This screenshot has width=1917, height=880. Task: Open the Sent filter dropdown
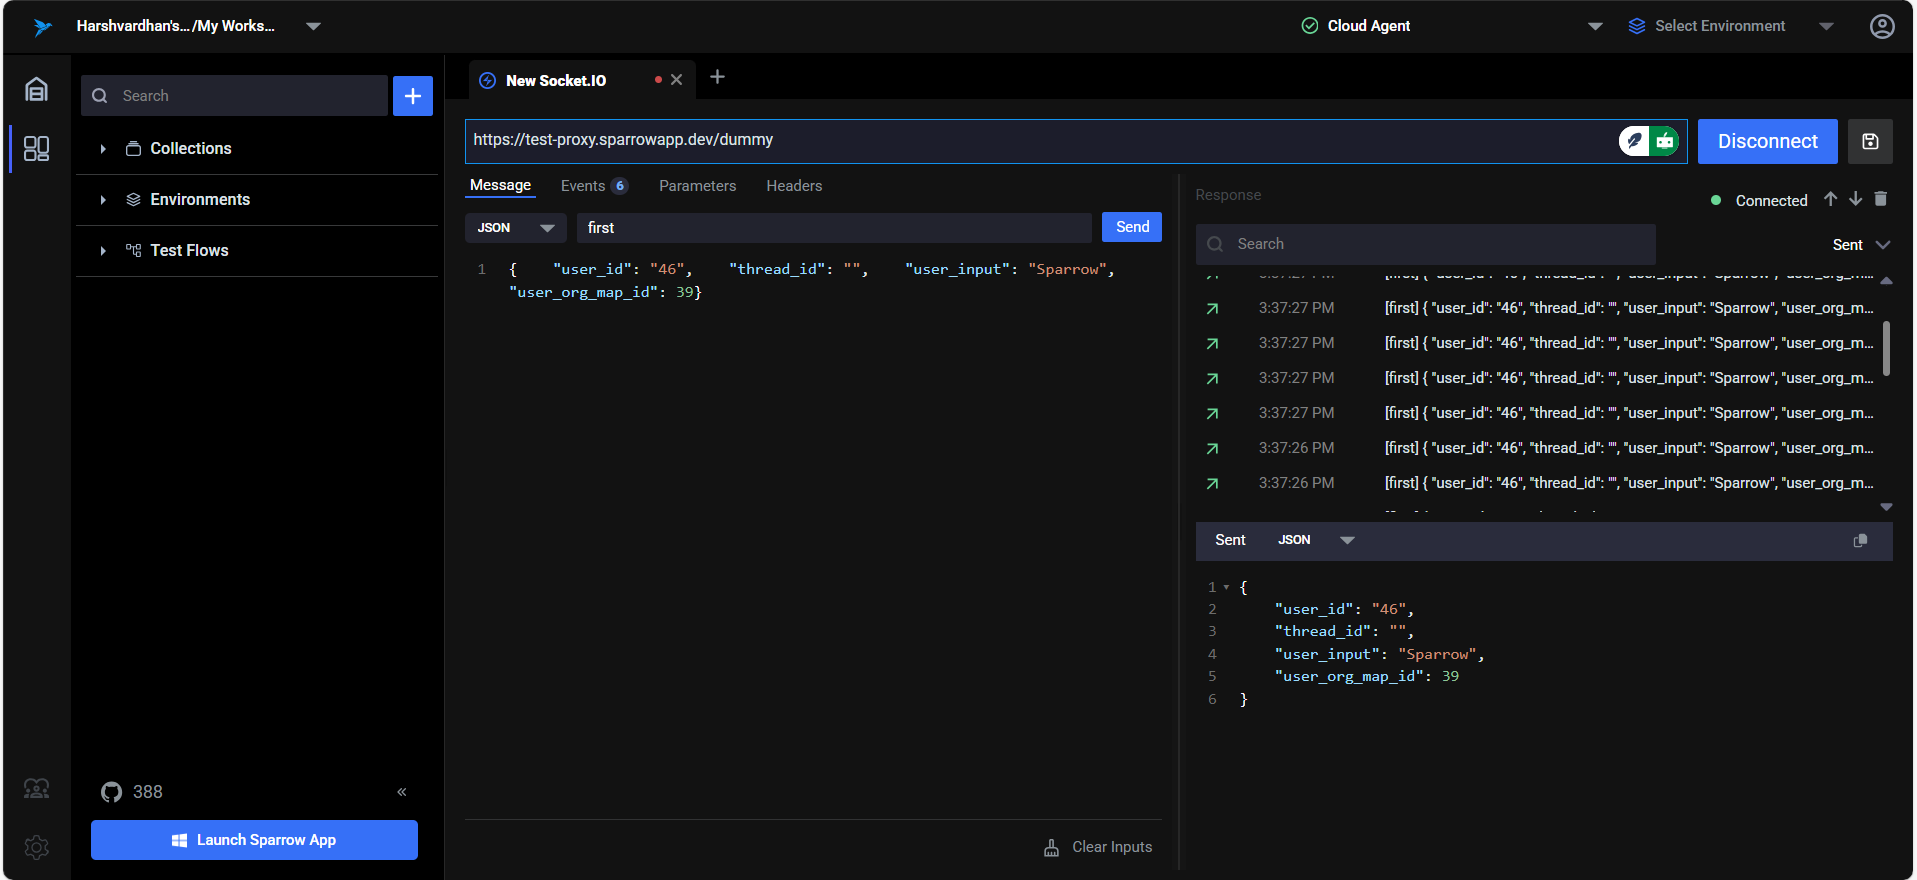click(x=1861, y=245)
